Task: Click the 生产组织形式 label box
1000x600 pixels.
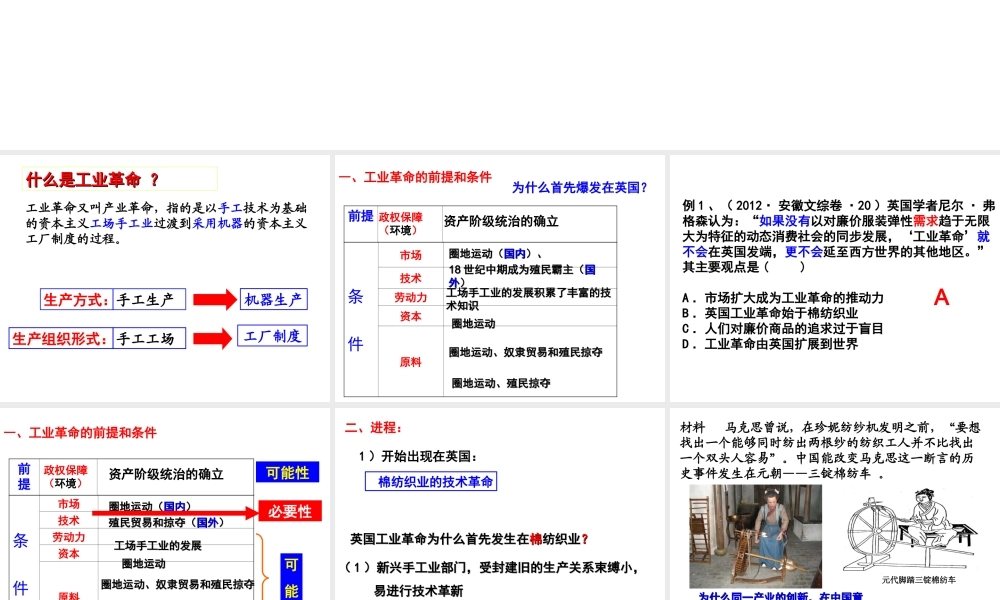Action: 60,339
